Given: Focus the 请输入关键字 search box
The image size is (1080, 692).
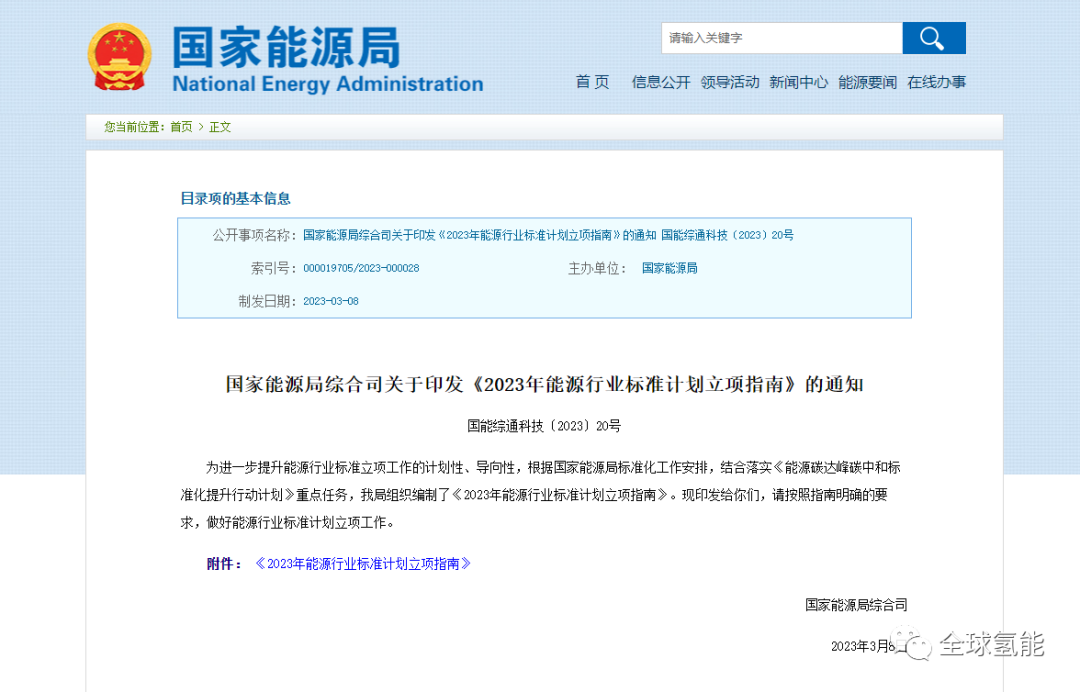Looking at the screenshot, I should click(781, 38).
